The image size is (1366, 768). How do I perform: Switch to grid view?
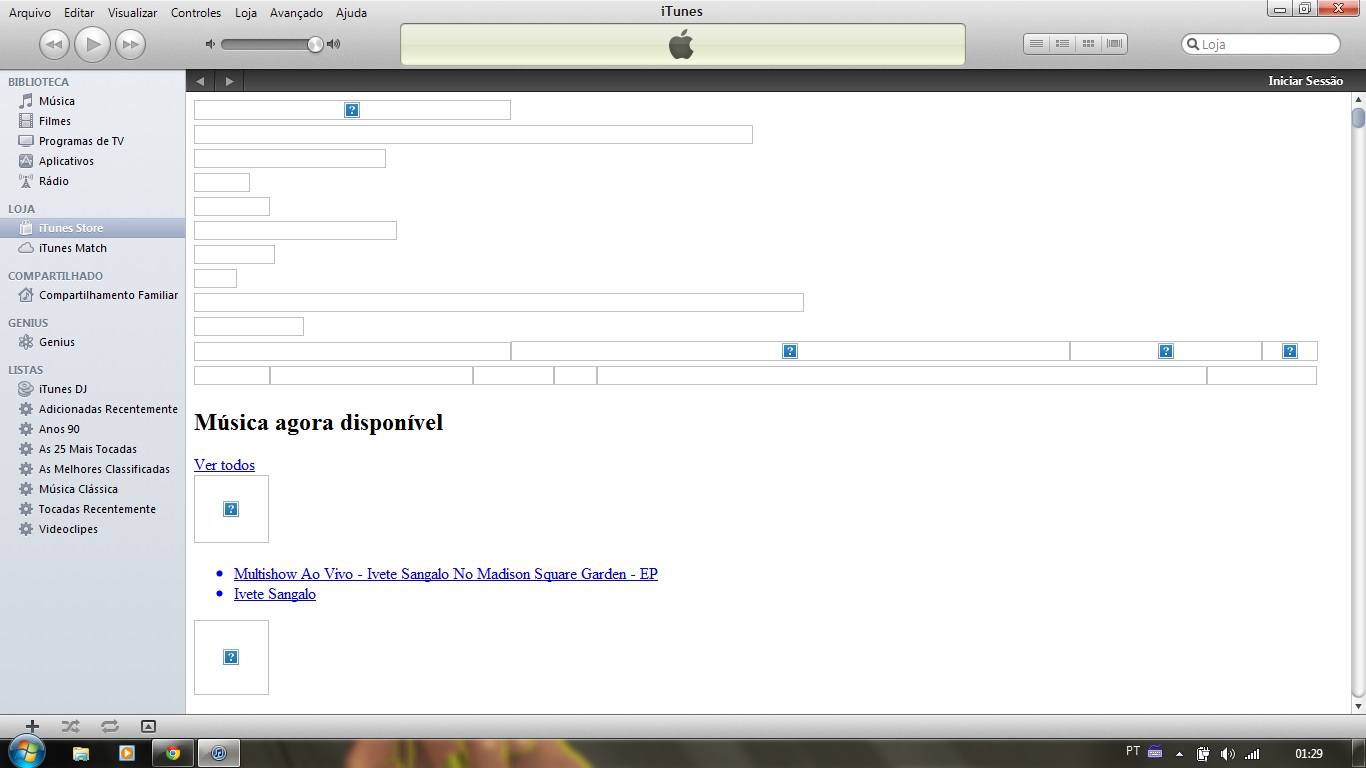(1088, 44)
